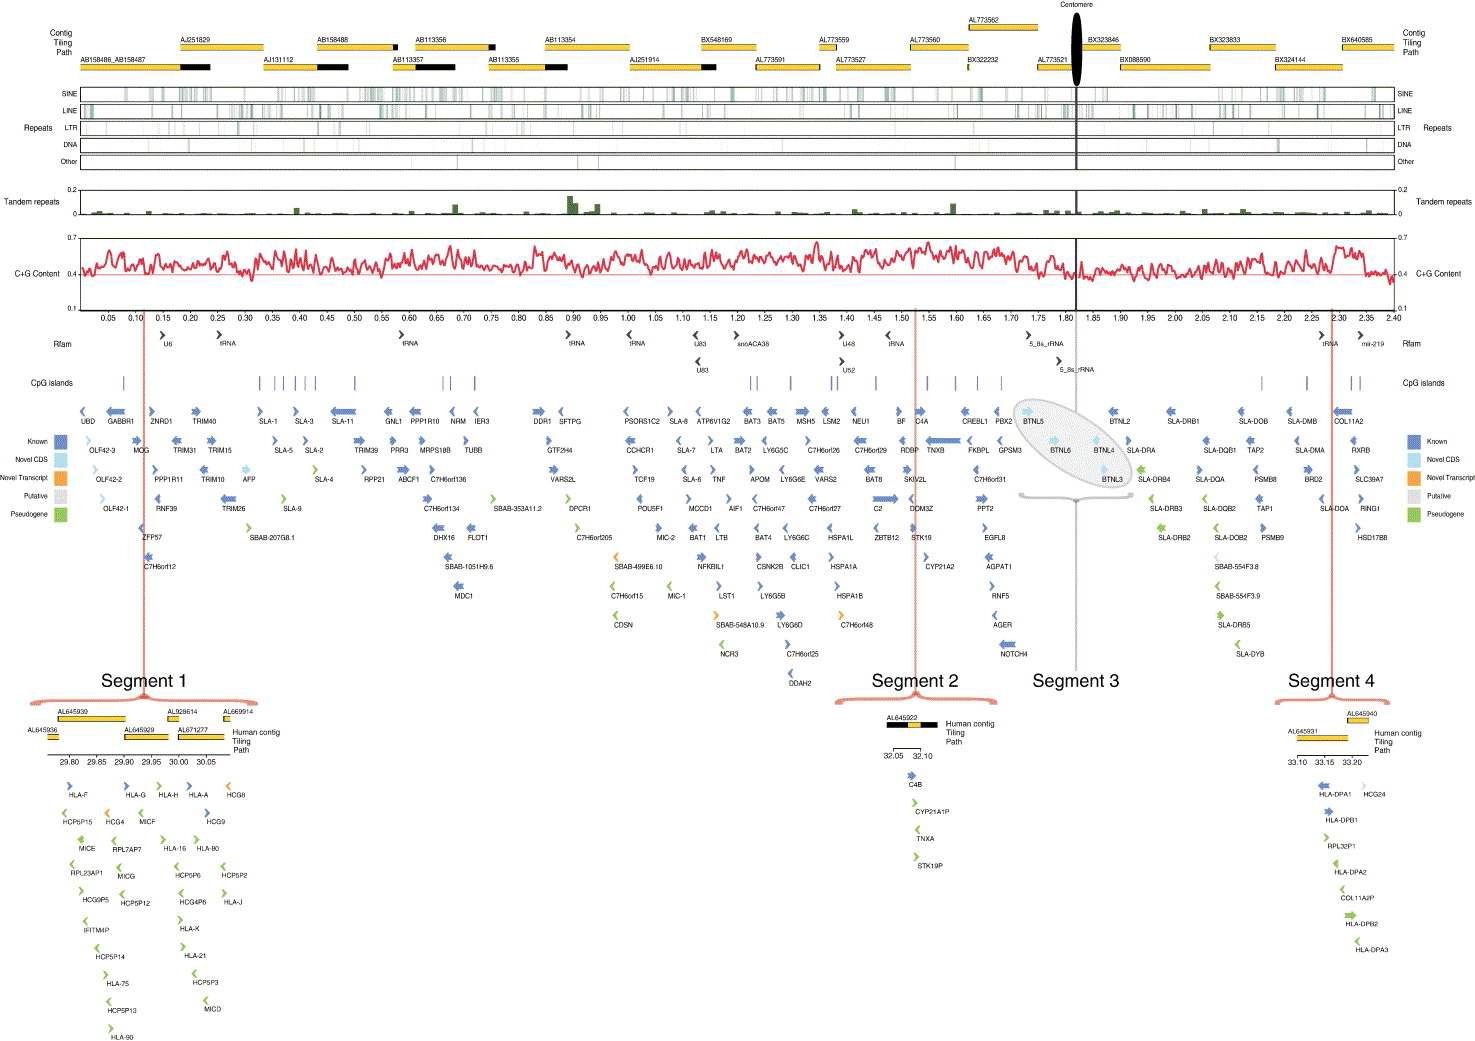The height and width of the screenshot is (1041, 1475).
Task: Select the Novel Transcript swatch in left legend
Action: (62, 478)
